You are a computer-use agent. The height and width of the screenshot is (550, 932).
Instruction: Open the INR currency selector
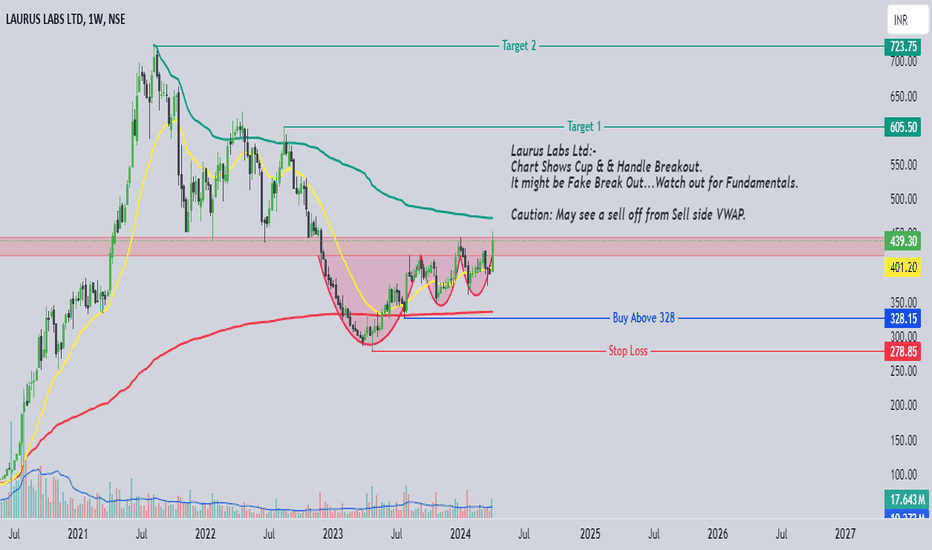click(x=906, y=20)
